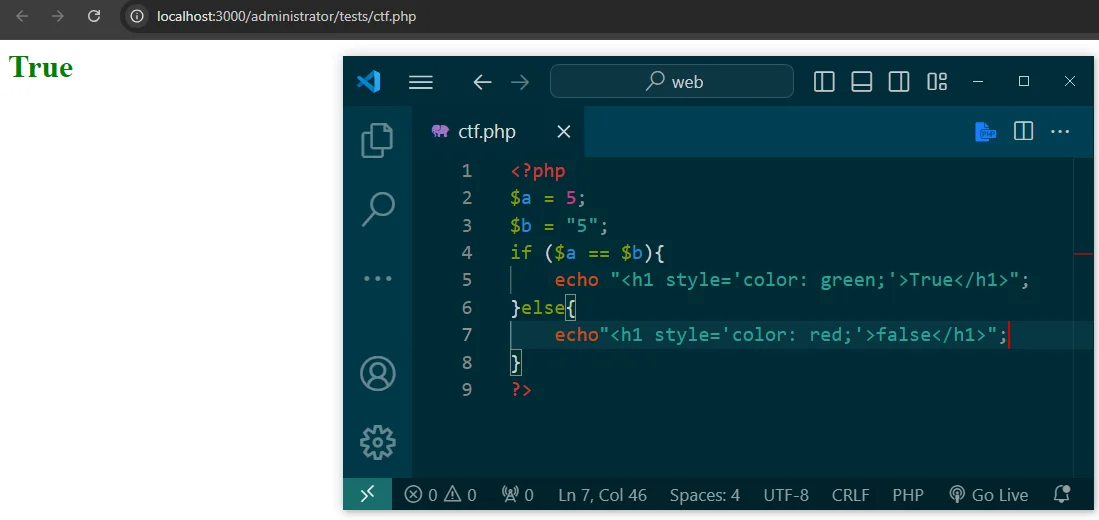Place cursor on <?php opening tag

(538, 171)
